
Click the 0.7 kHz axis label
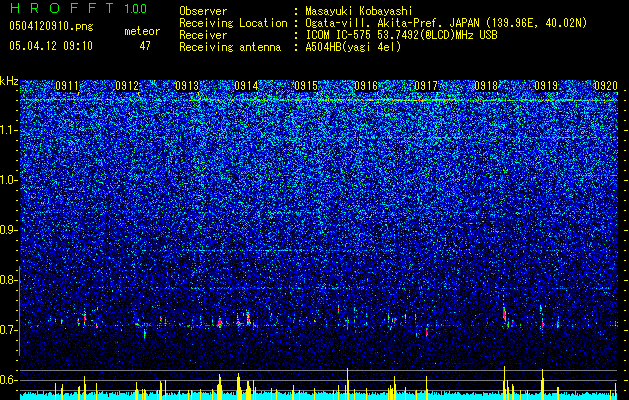8,330
